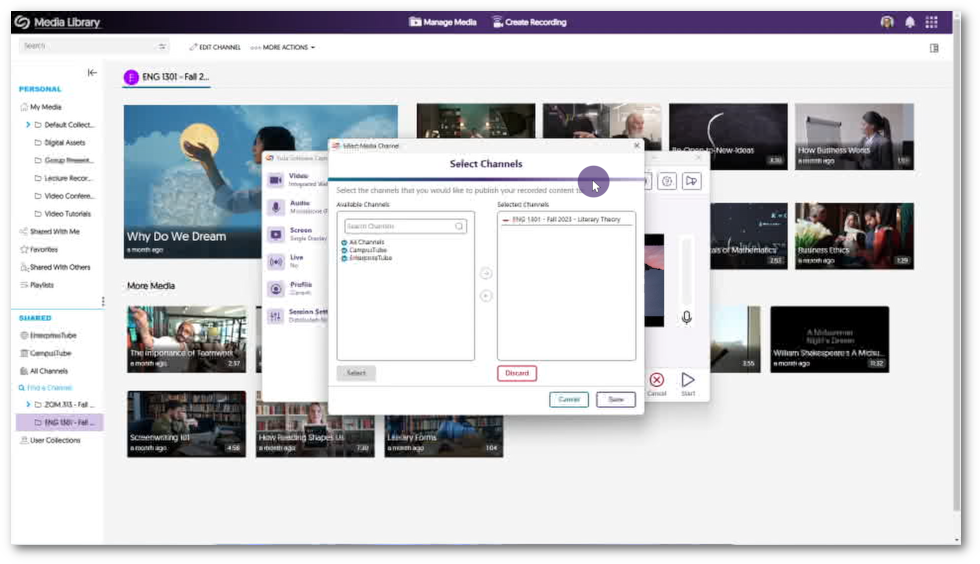Screen dimensions: 980x564
Task: Click the user avatar icon
Action: click(887, 22)
